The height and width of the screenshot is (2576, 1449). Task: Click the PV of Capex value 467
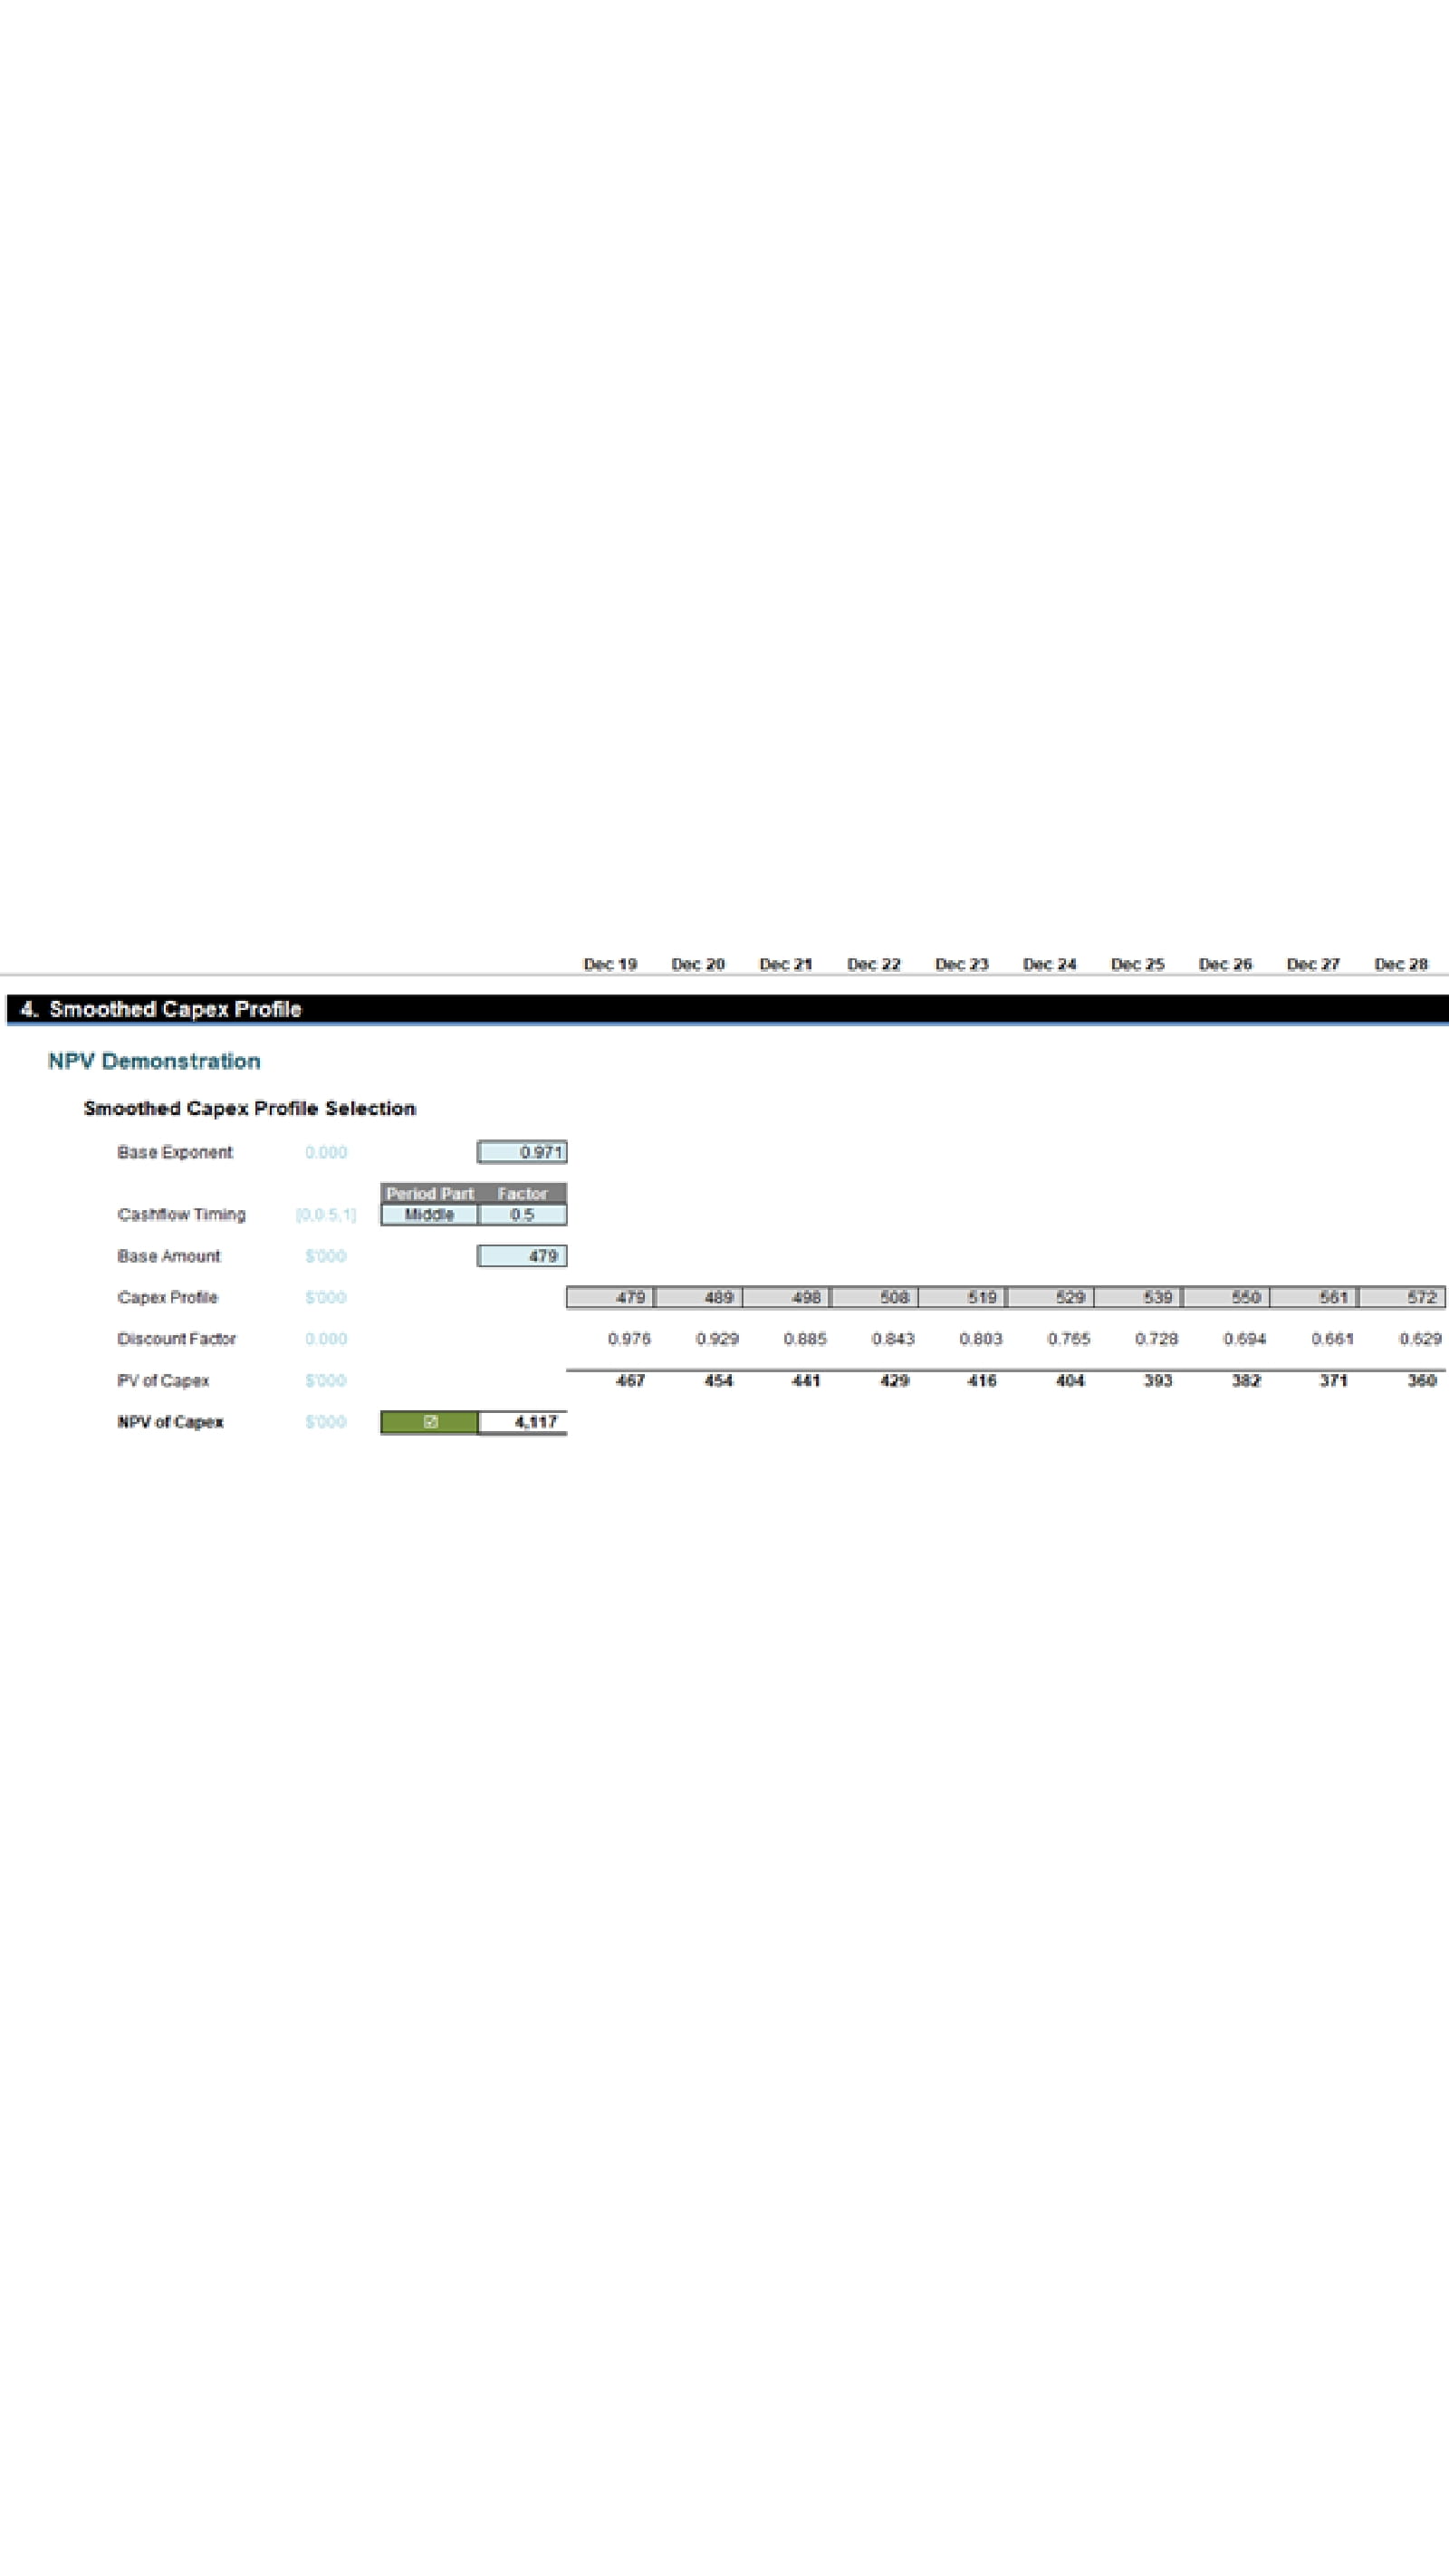[x=630, y=1381]
